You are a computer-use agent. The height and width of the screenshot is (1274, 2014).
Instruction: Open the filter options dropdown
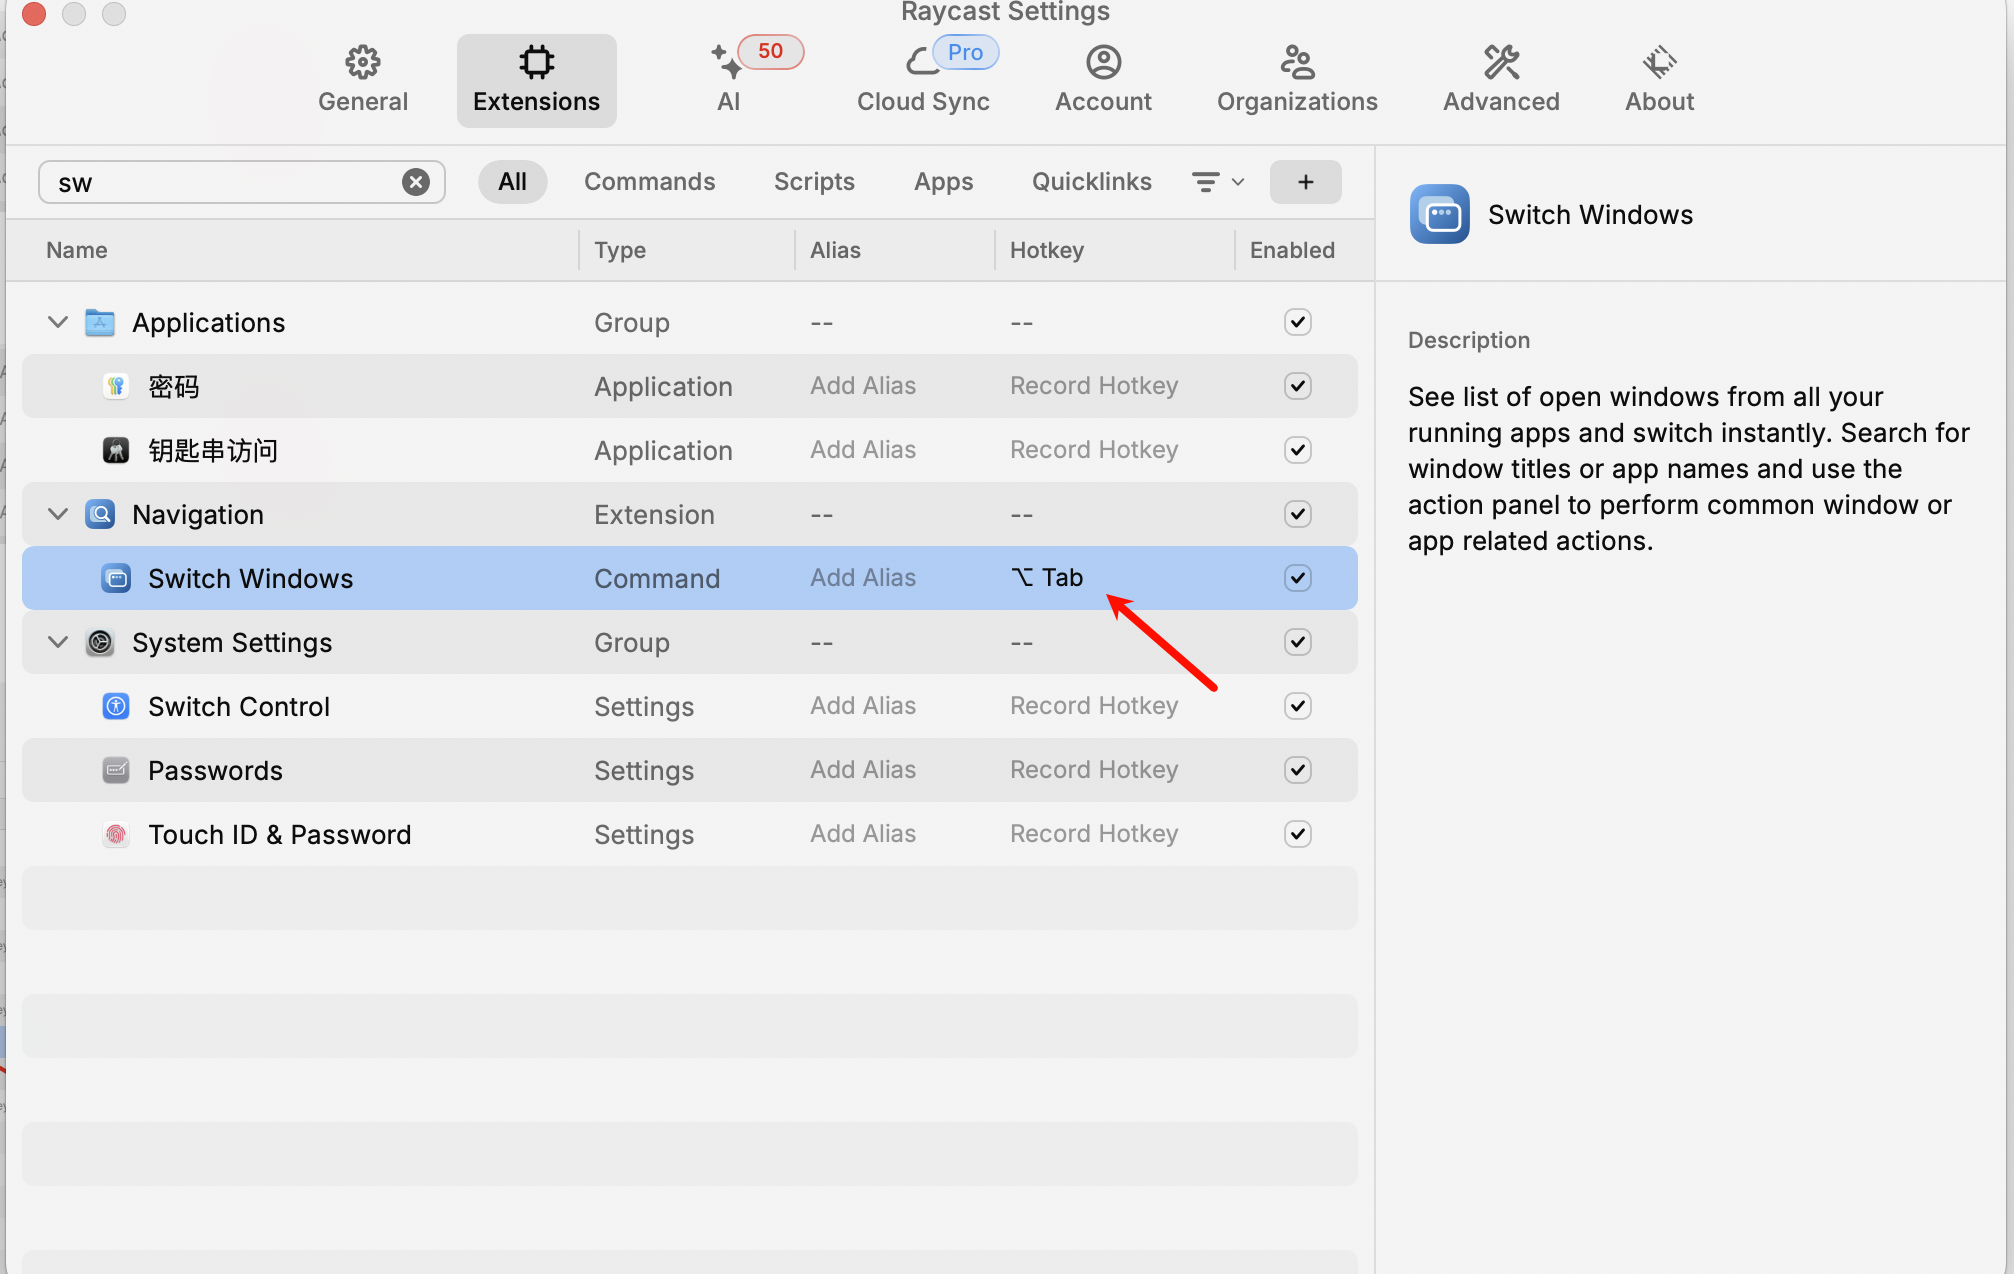click(x=1217, y=182)
